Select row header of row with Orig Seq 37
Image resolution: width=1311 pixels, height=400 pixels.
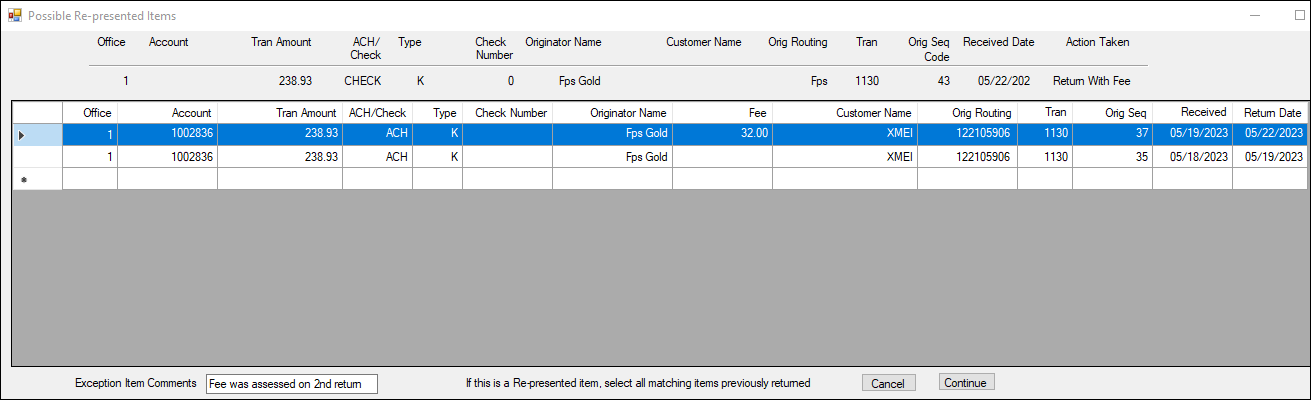(37, 134)
